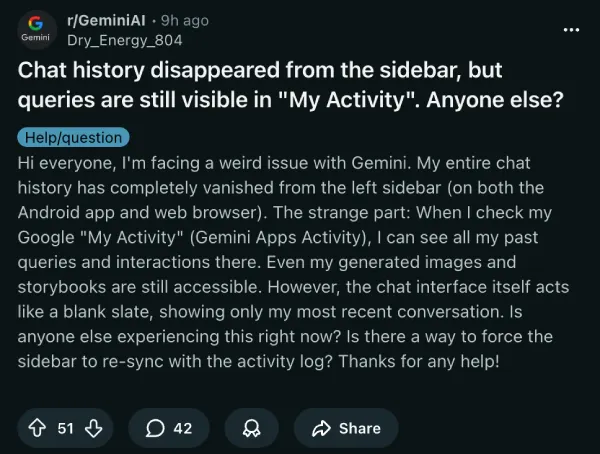
Task: Click the share arrow icon
Action: (x=322, y=428)
